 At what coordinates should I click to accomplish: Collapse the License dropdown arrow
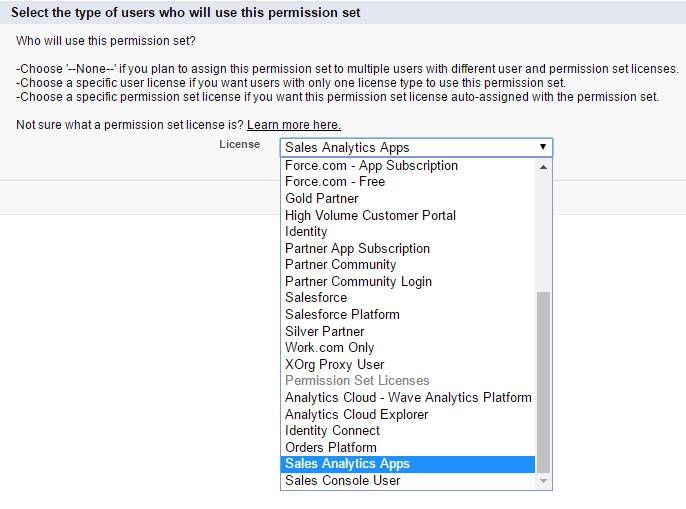[x=542, y=147]
